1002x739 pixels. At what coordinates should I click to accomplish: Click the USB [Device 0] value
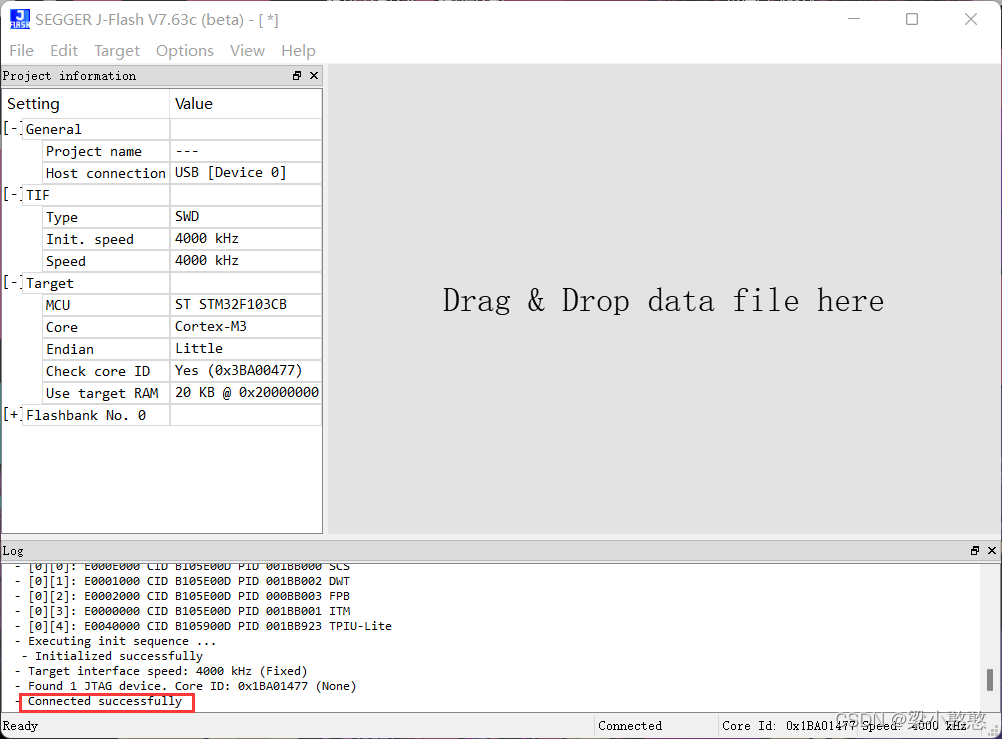231,173
